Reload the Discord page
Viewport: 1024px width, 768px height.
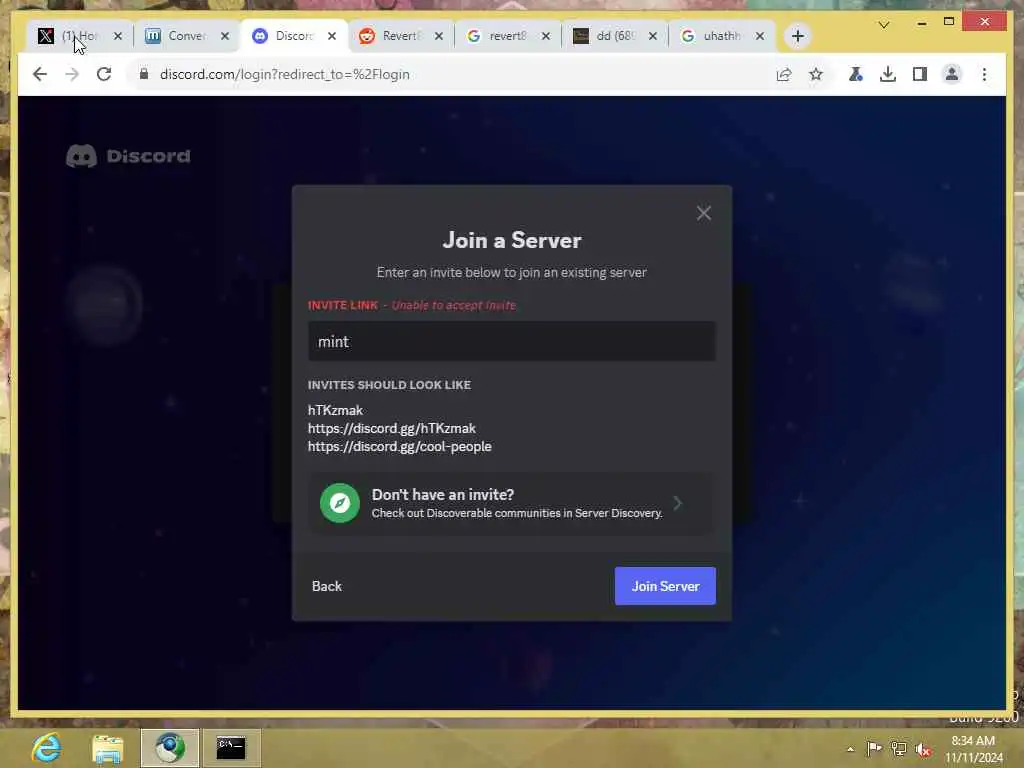[x=104, y=74]
